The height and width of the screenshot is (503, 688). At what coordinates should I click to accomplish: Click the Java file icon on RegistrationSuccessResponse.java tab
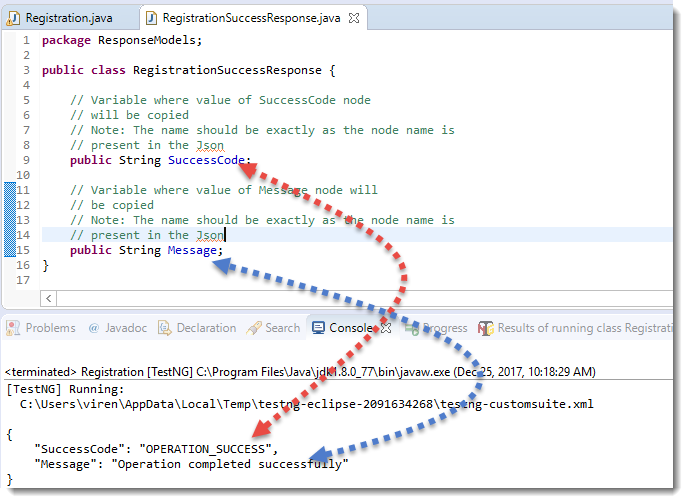[151, 18]
